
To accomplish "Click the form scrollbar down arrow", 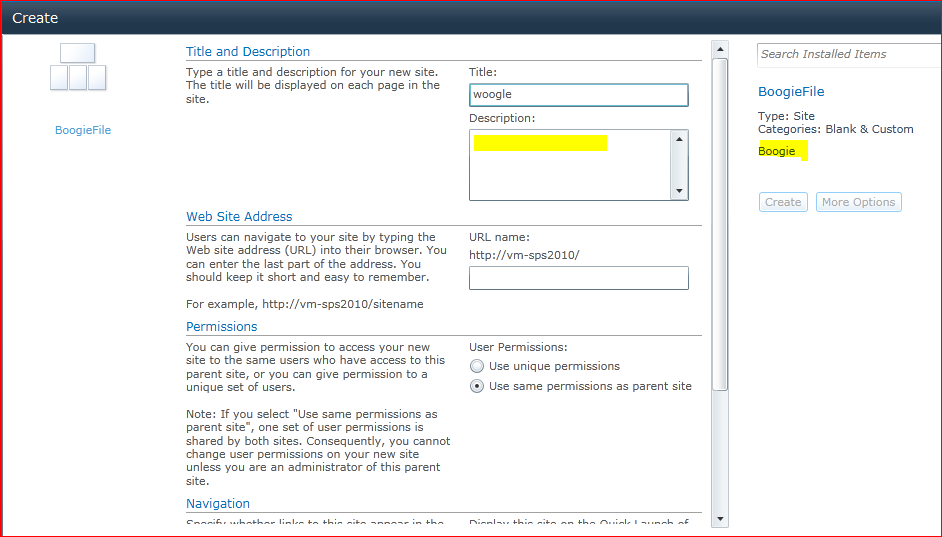I will tap(719, 518).
